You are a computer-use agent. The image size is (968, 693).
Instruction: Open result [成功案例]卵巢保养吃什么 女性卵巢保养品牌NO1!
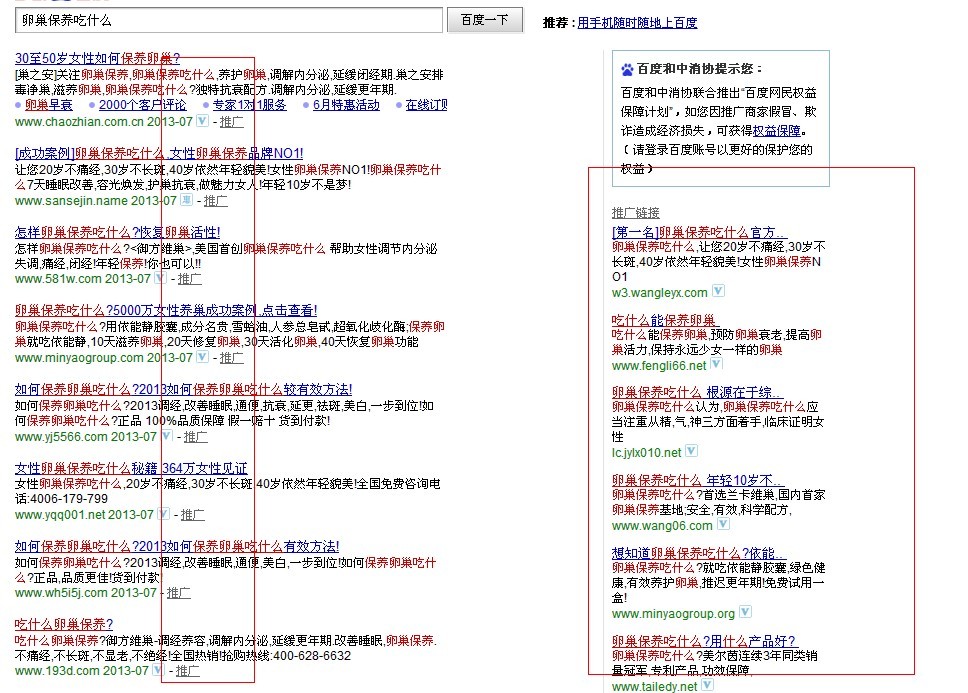coord(159,153)
